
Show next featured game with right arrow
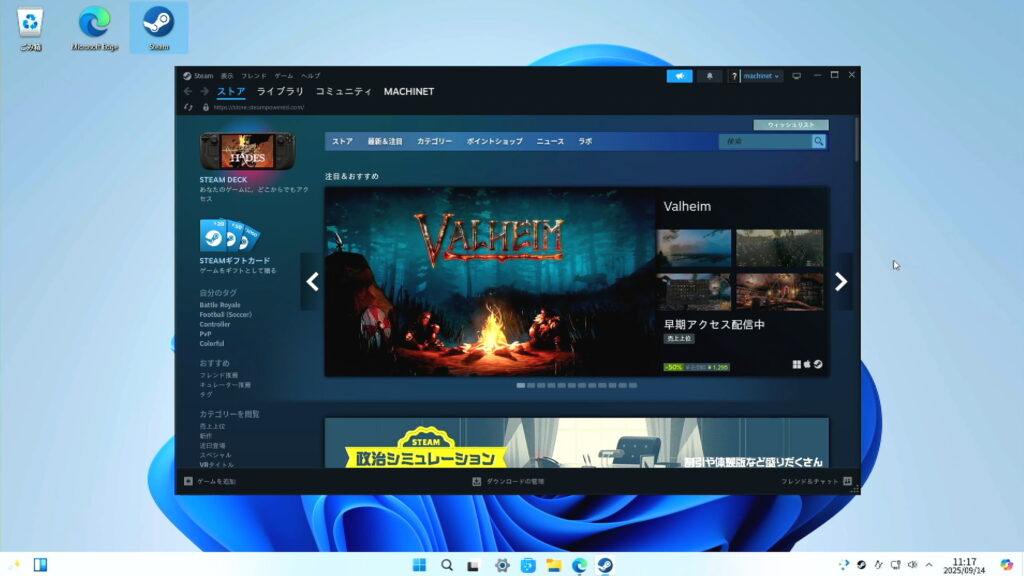coord(841,282)
